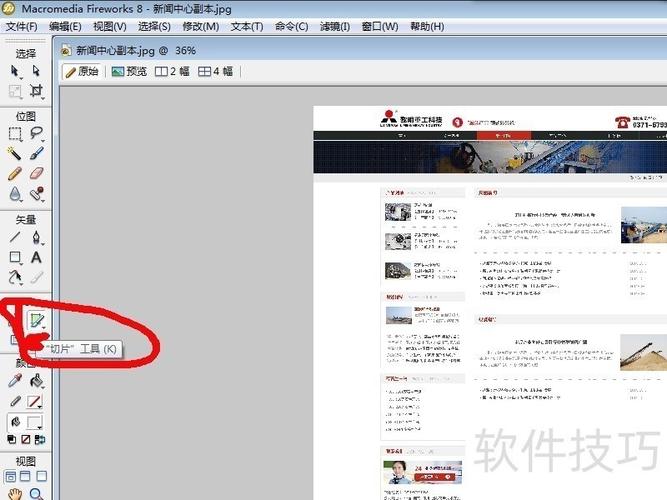Open the 选择(S) menu
This screenshot has width=667, height=500.
(x=154, y=26)
